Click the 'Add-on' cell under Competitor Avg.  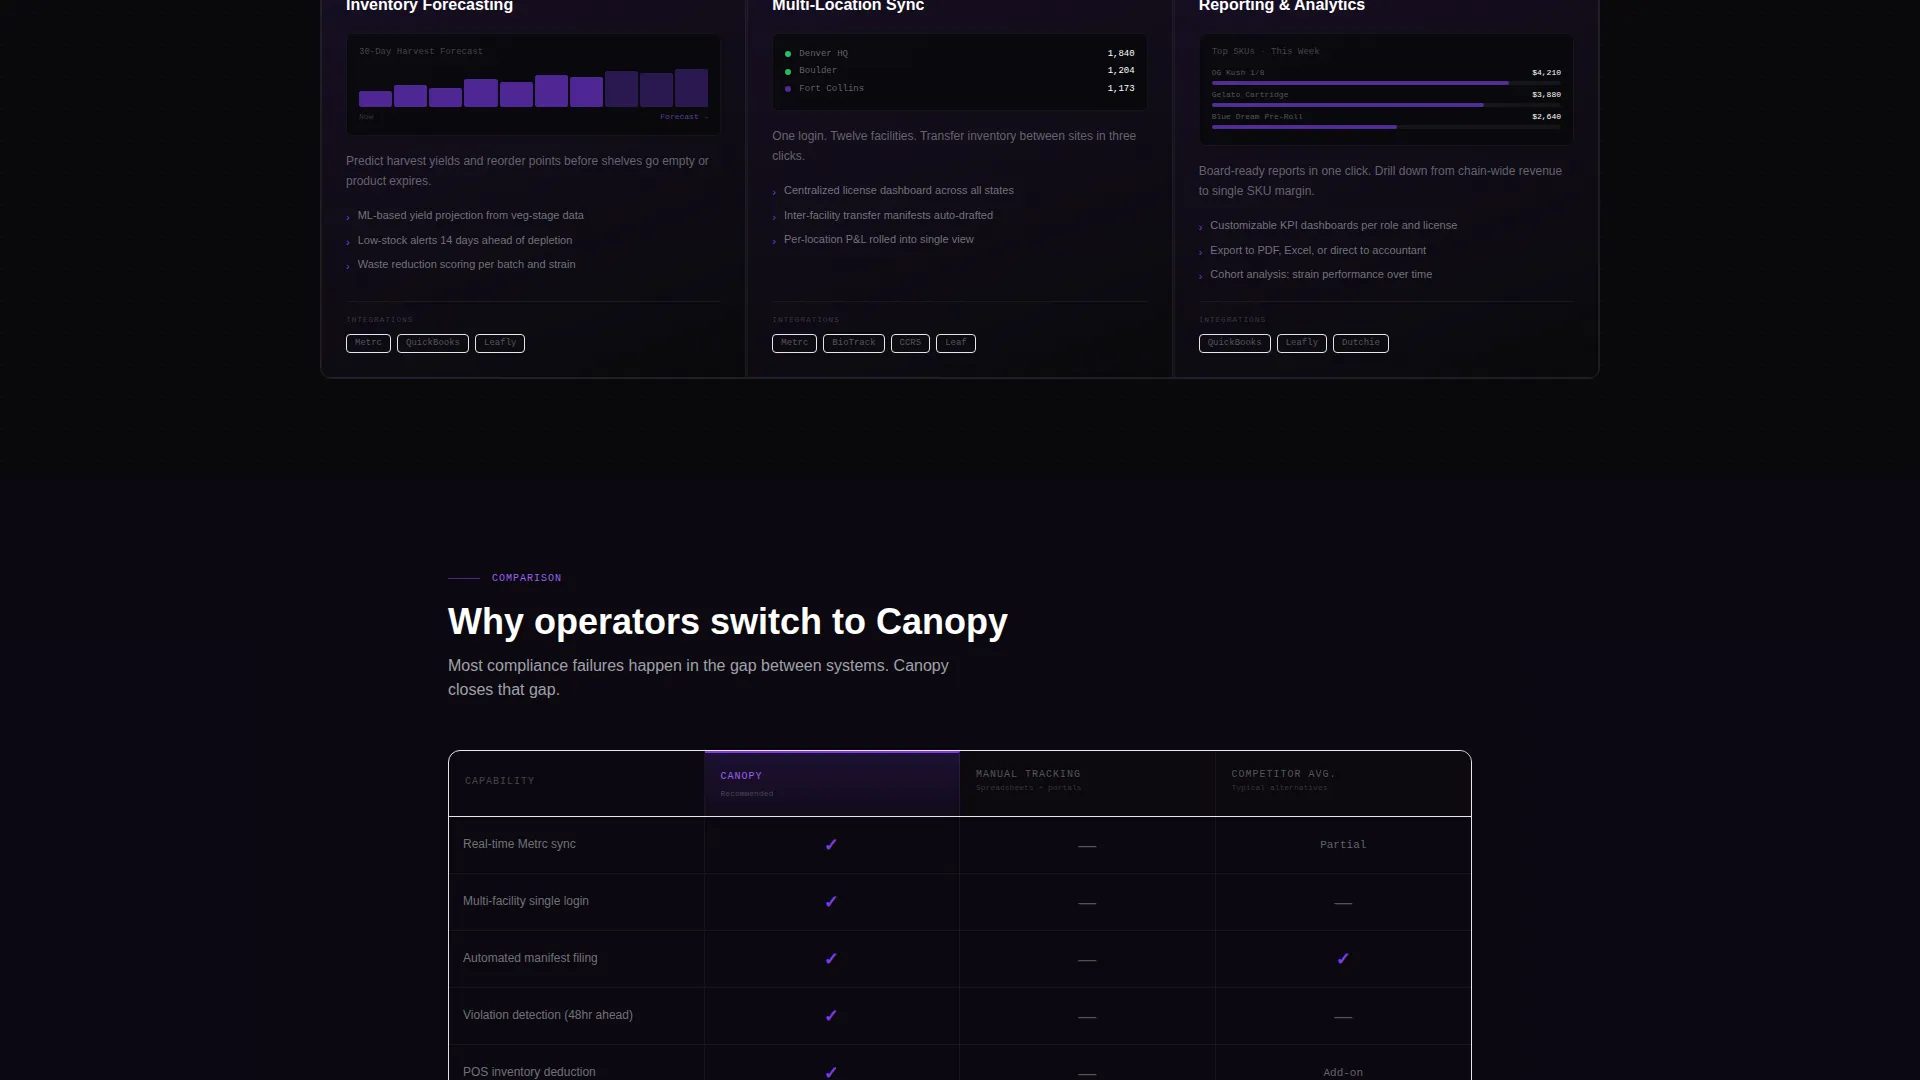(1343, 1073)
